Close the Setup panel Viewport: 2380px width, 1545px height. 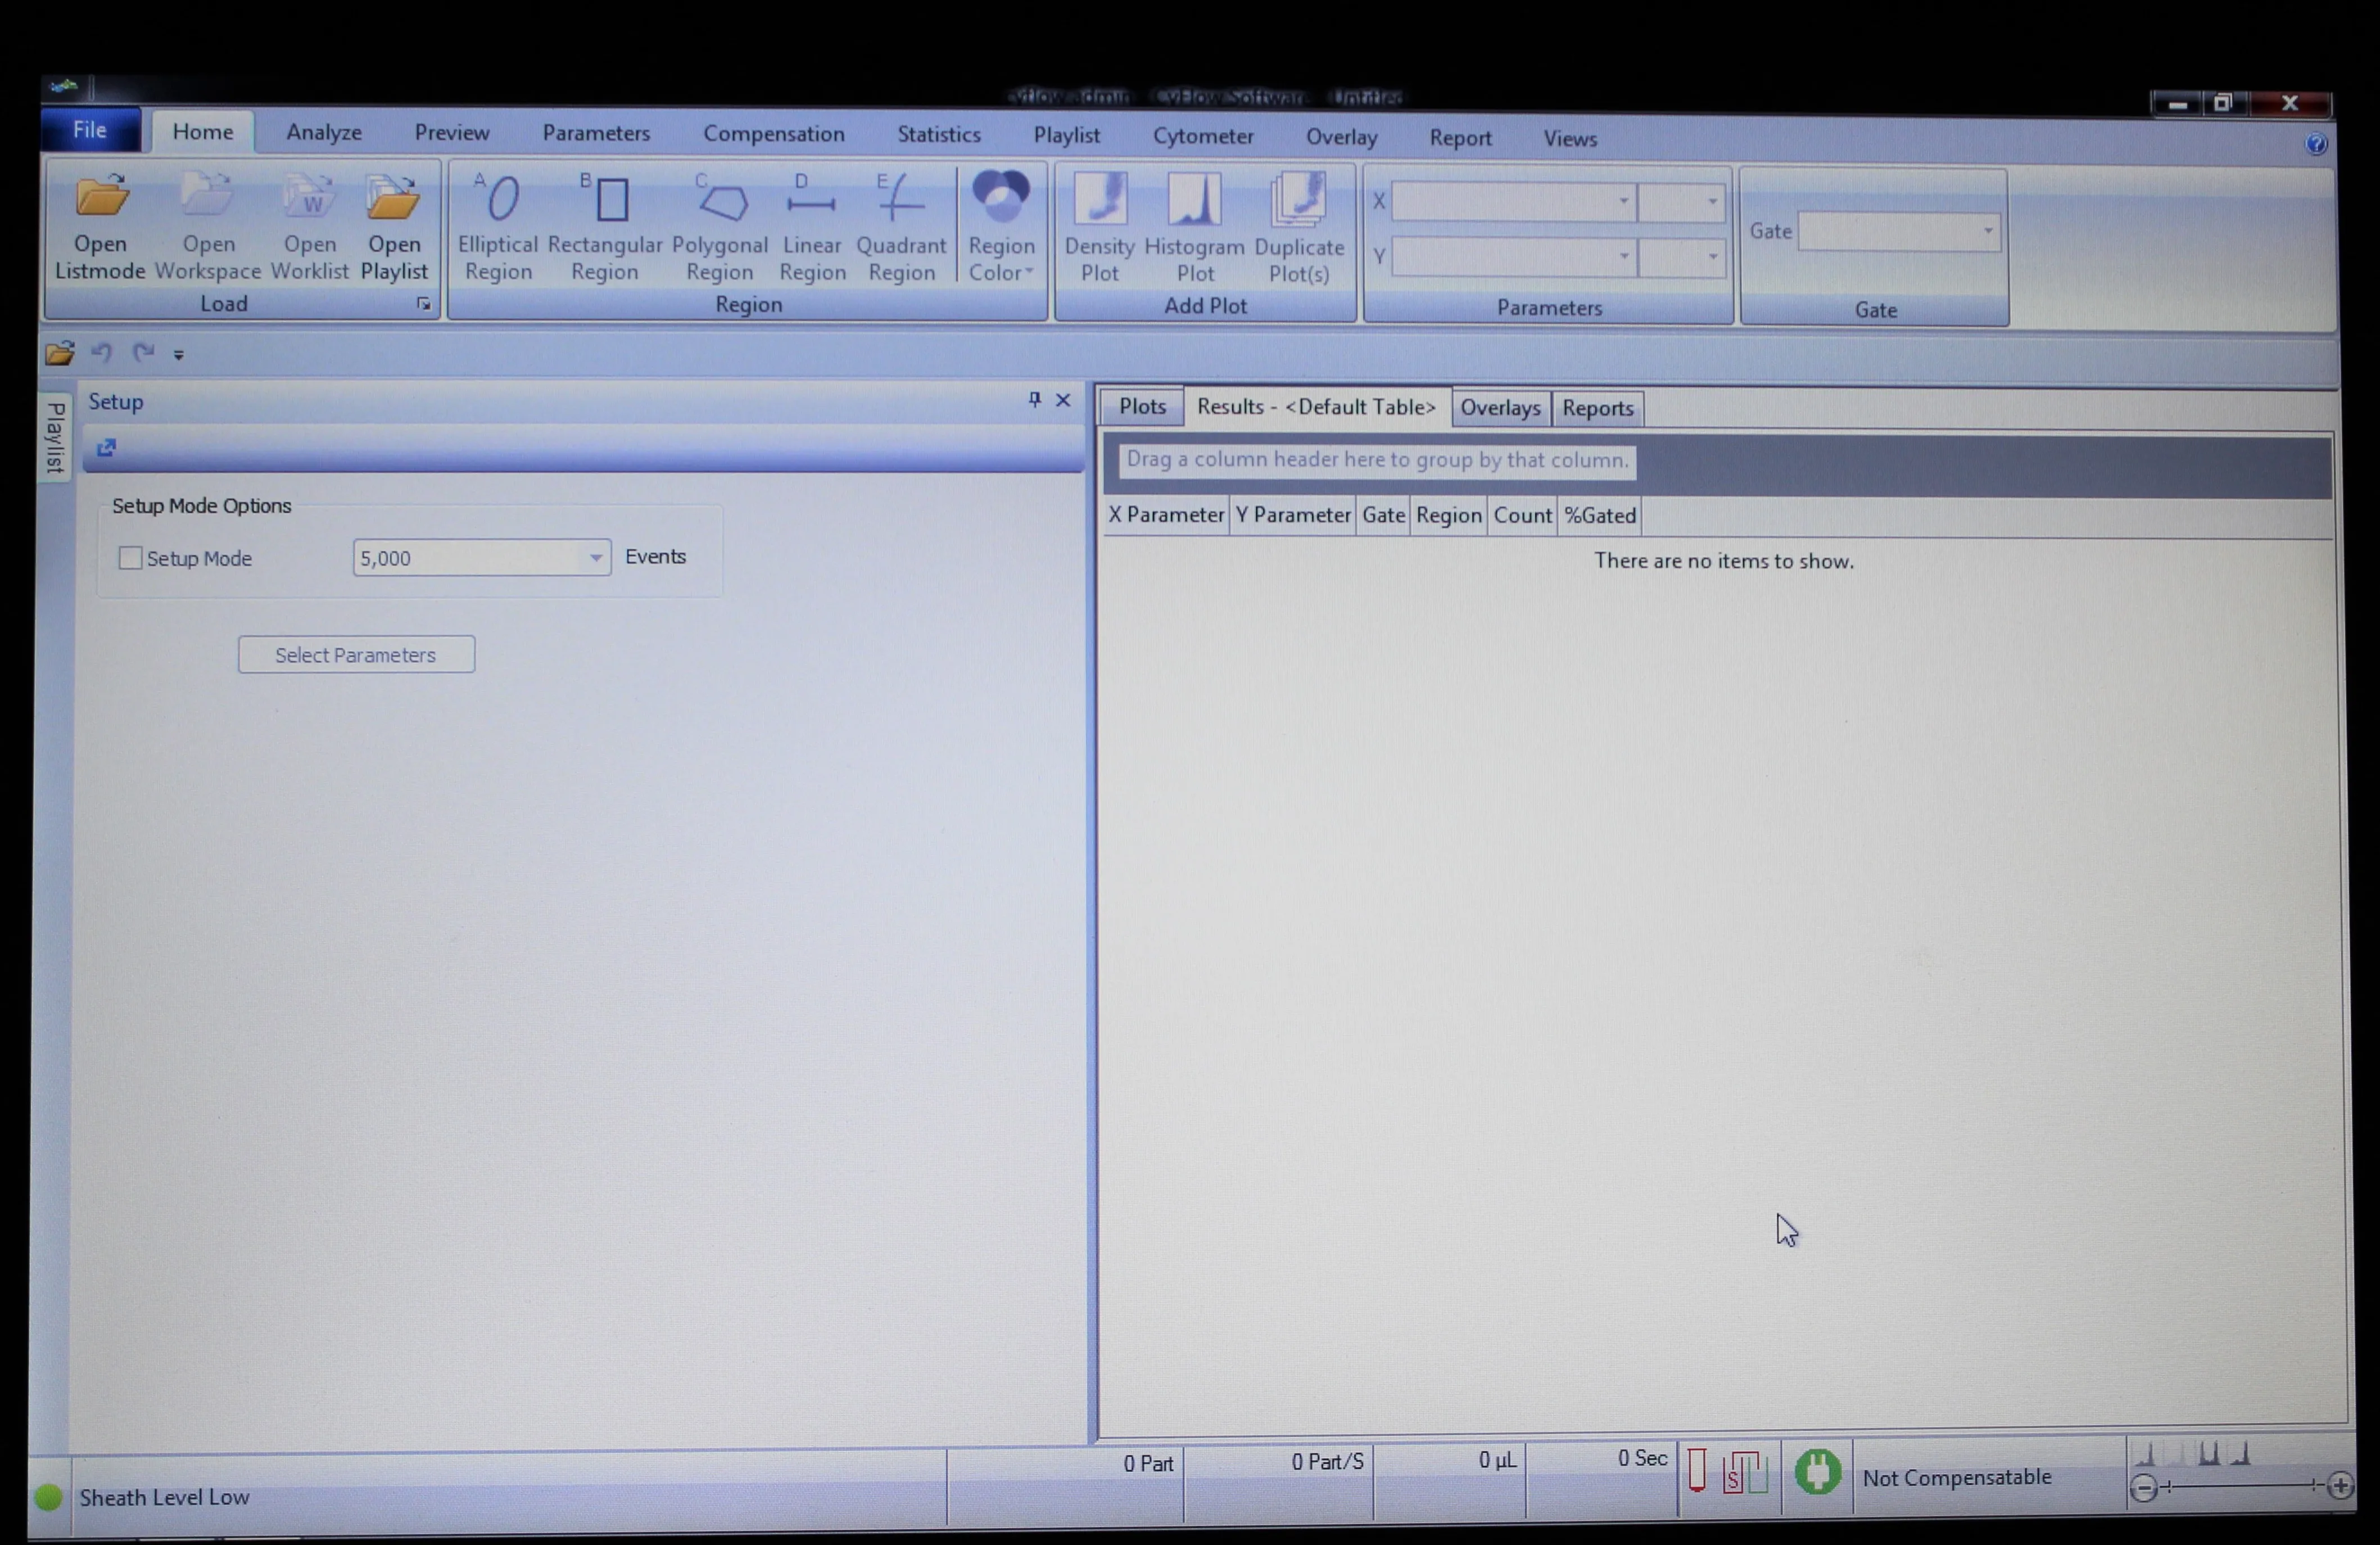[1063, 400]
